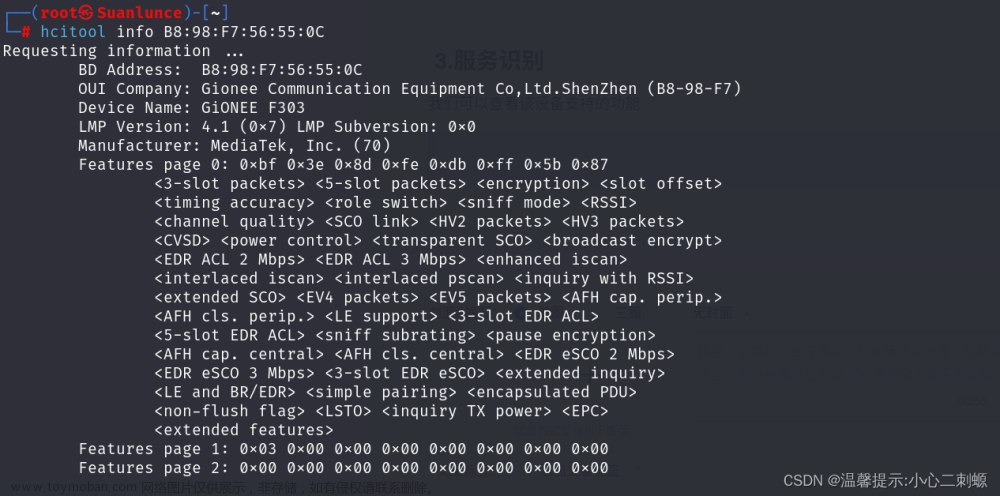Click the <role switch> feature tag
Screen dimensions: 1000x496
point(386,202)
